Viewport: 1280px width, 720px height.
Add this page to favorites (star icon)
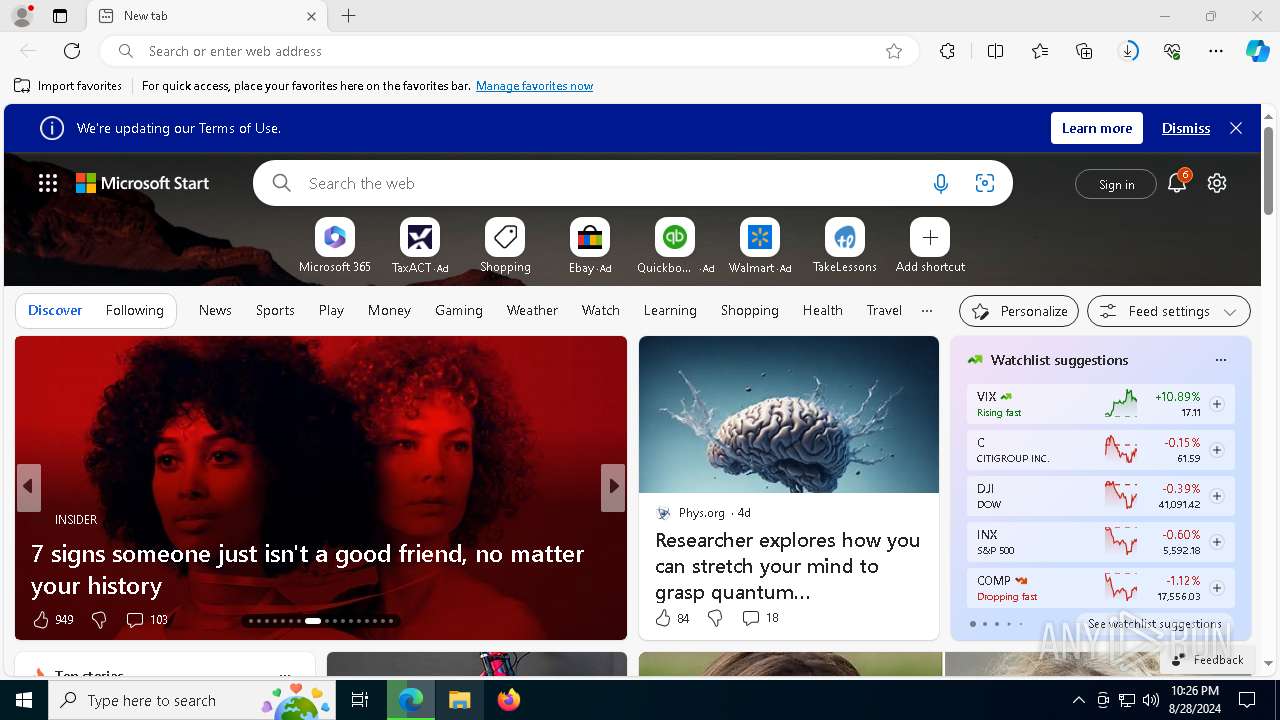coord(894,51)
